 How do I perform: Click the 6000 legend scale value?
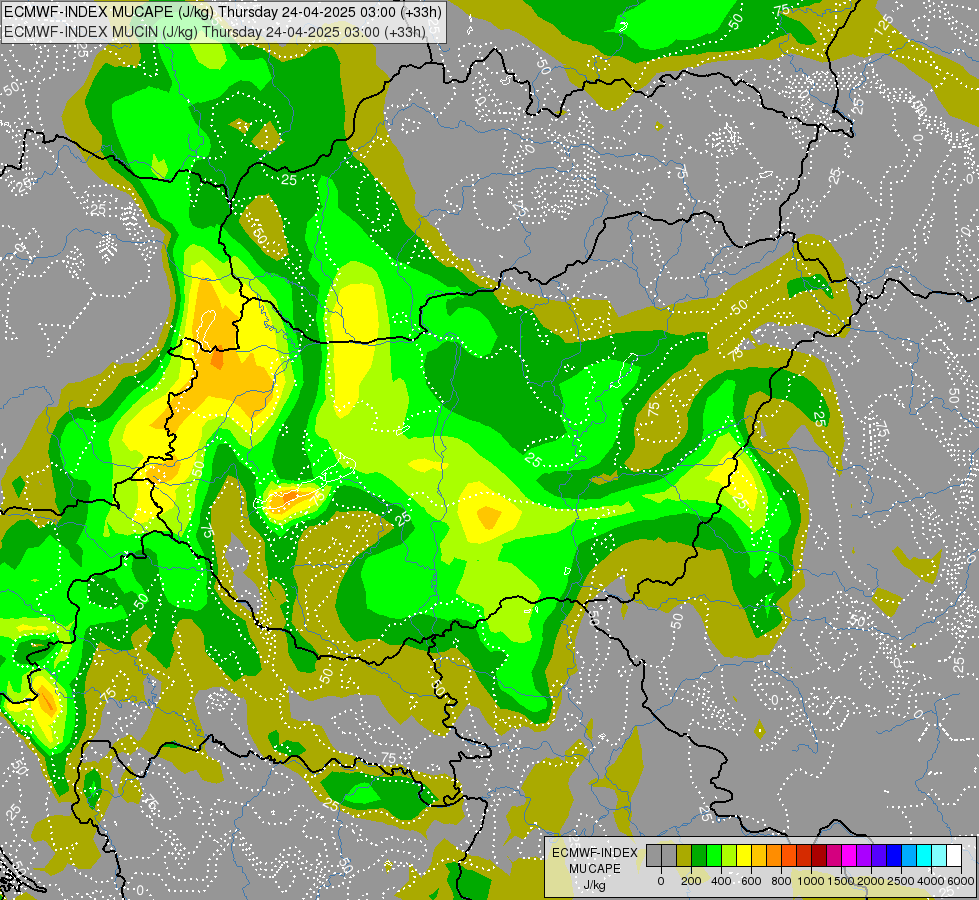(961, 881)
